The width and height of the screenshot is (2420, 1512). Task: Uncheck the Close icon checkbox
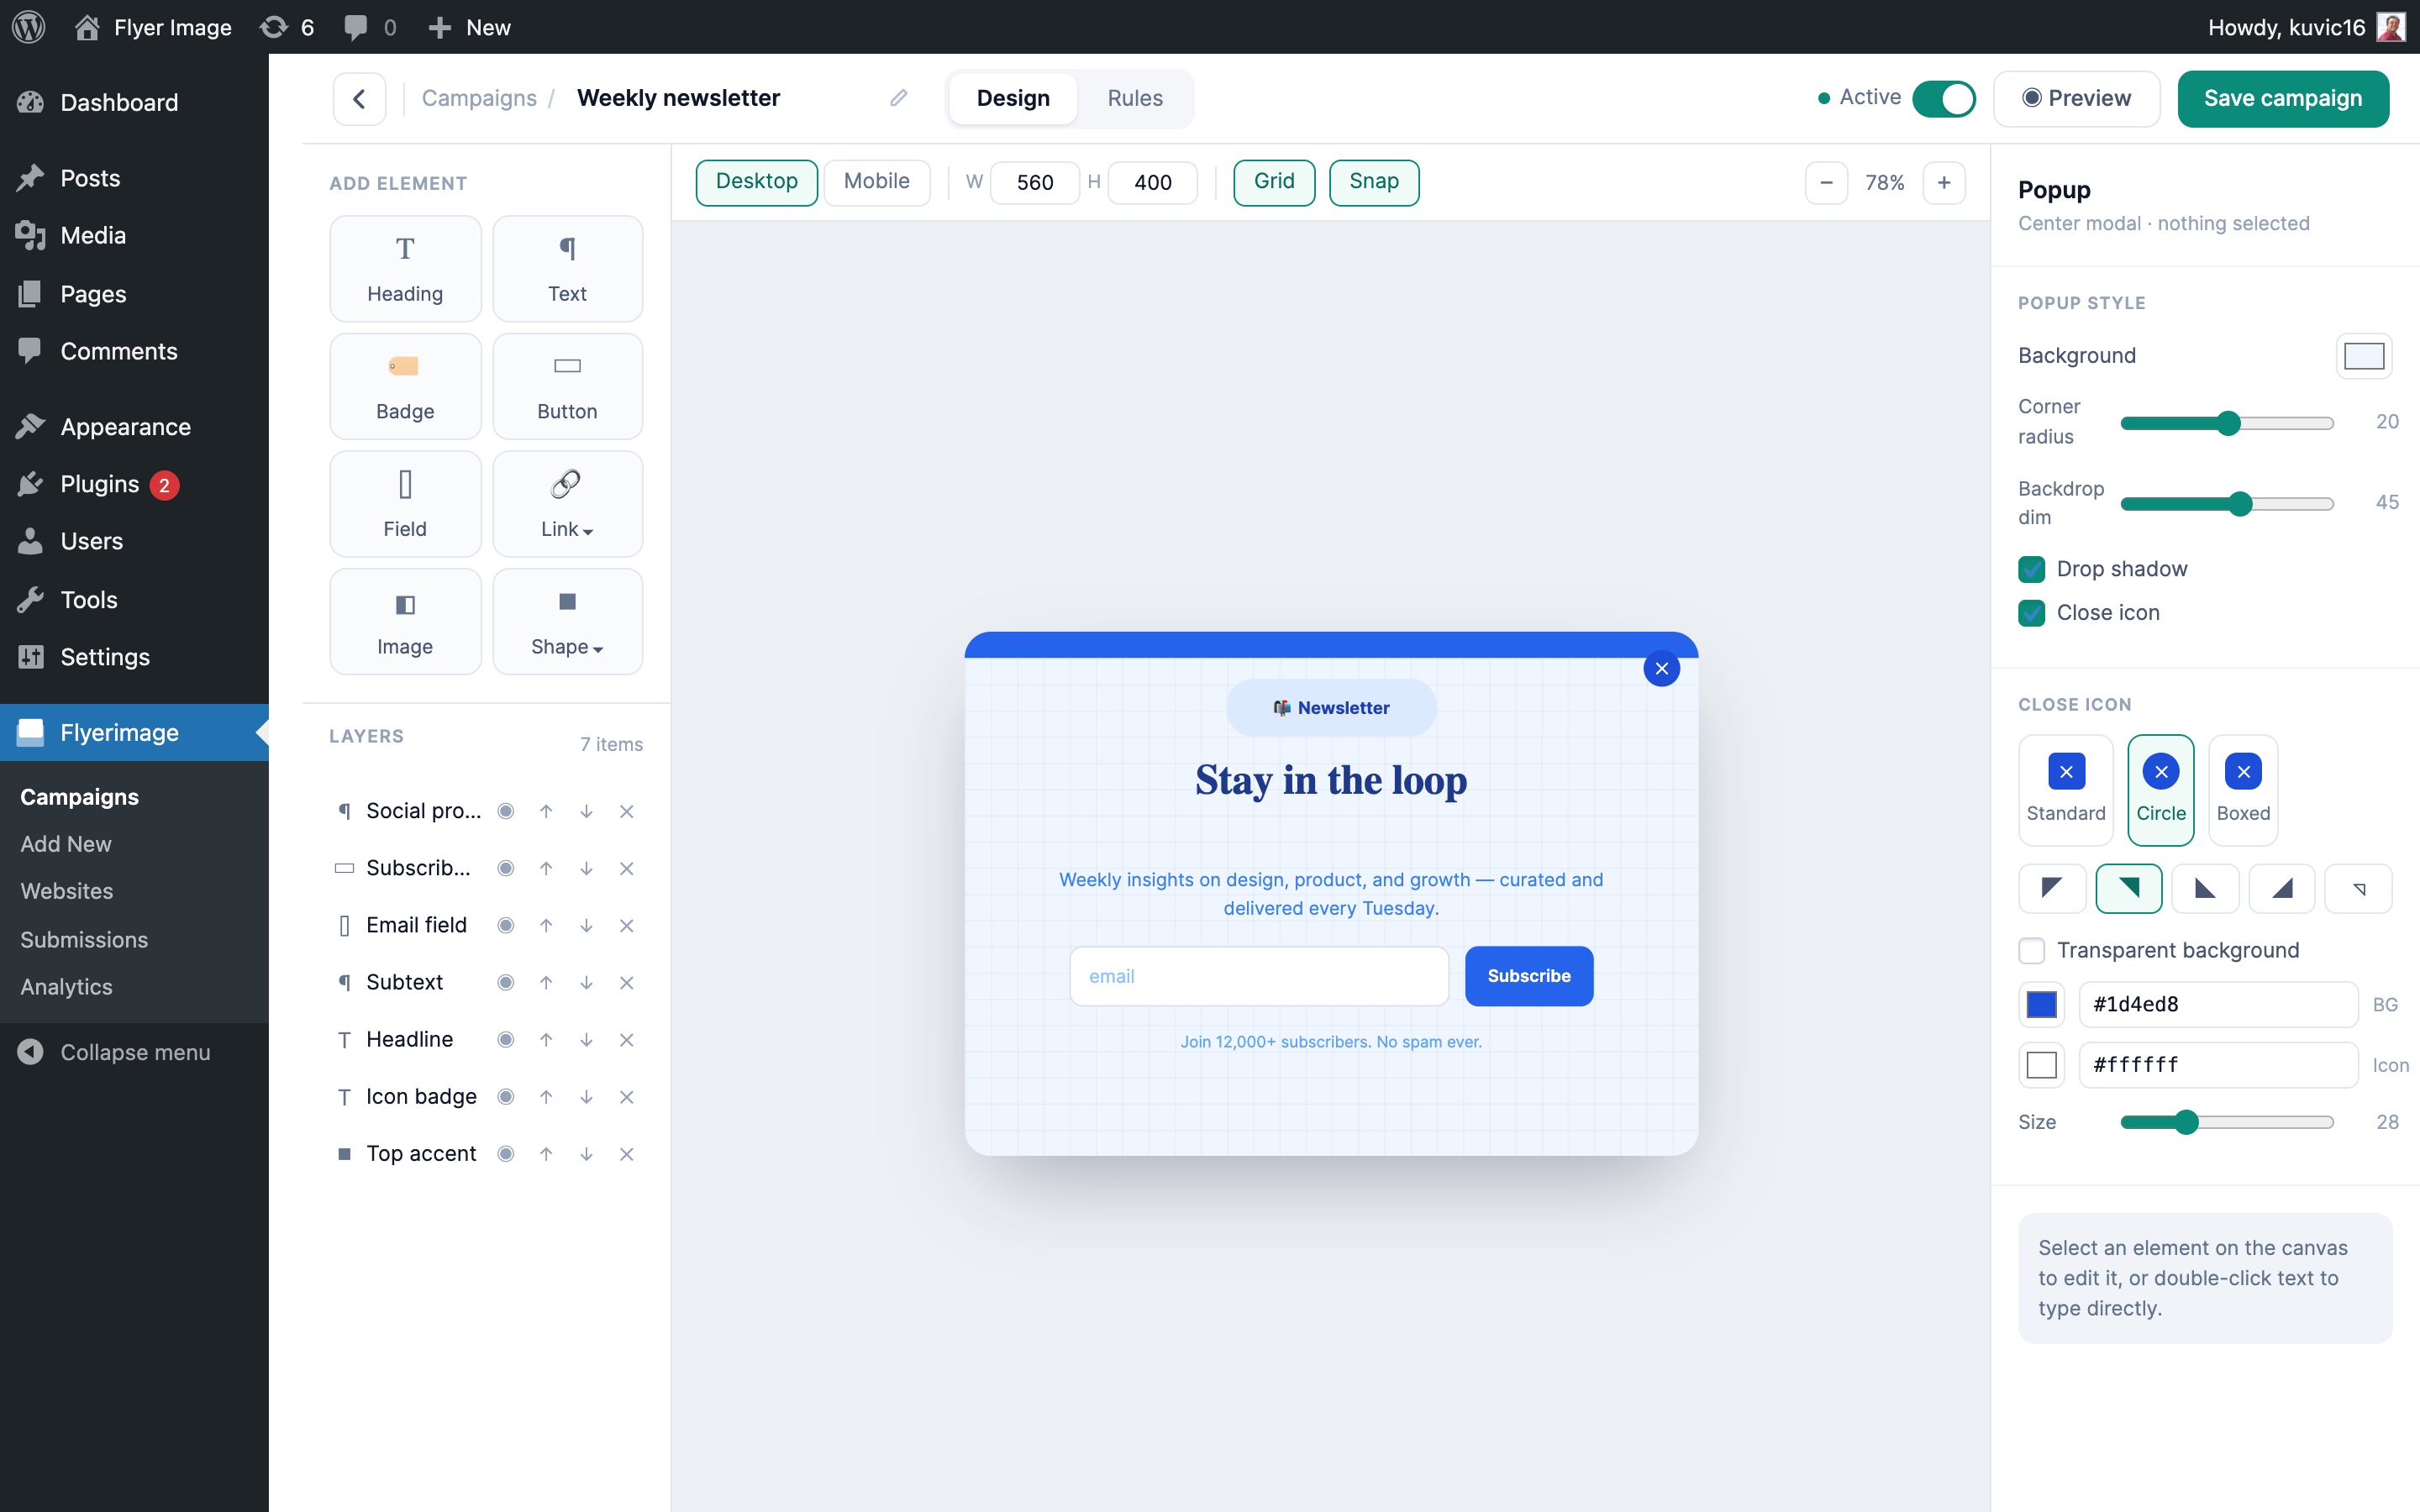2031,613
